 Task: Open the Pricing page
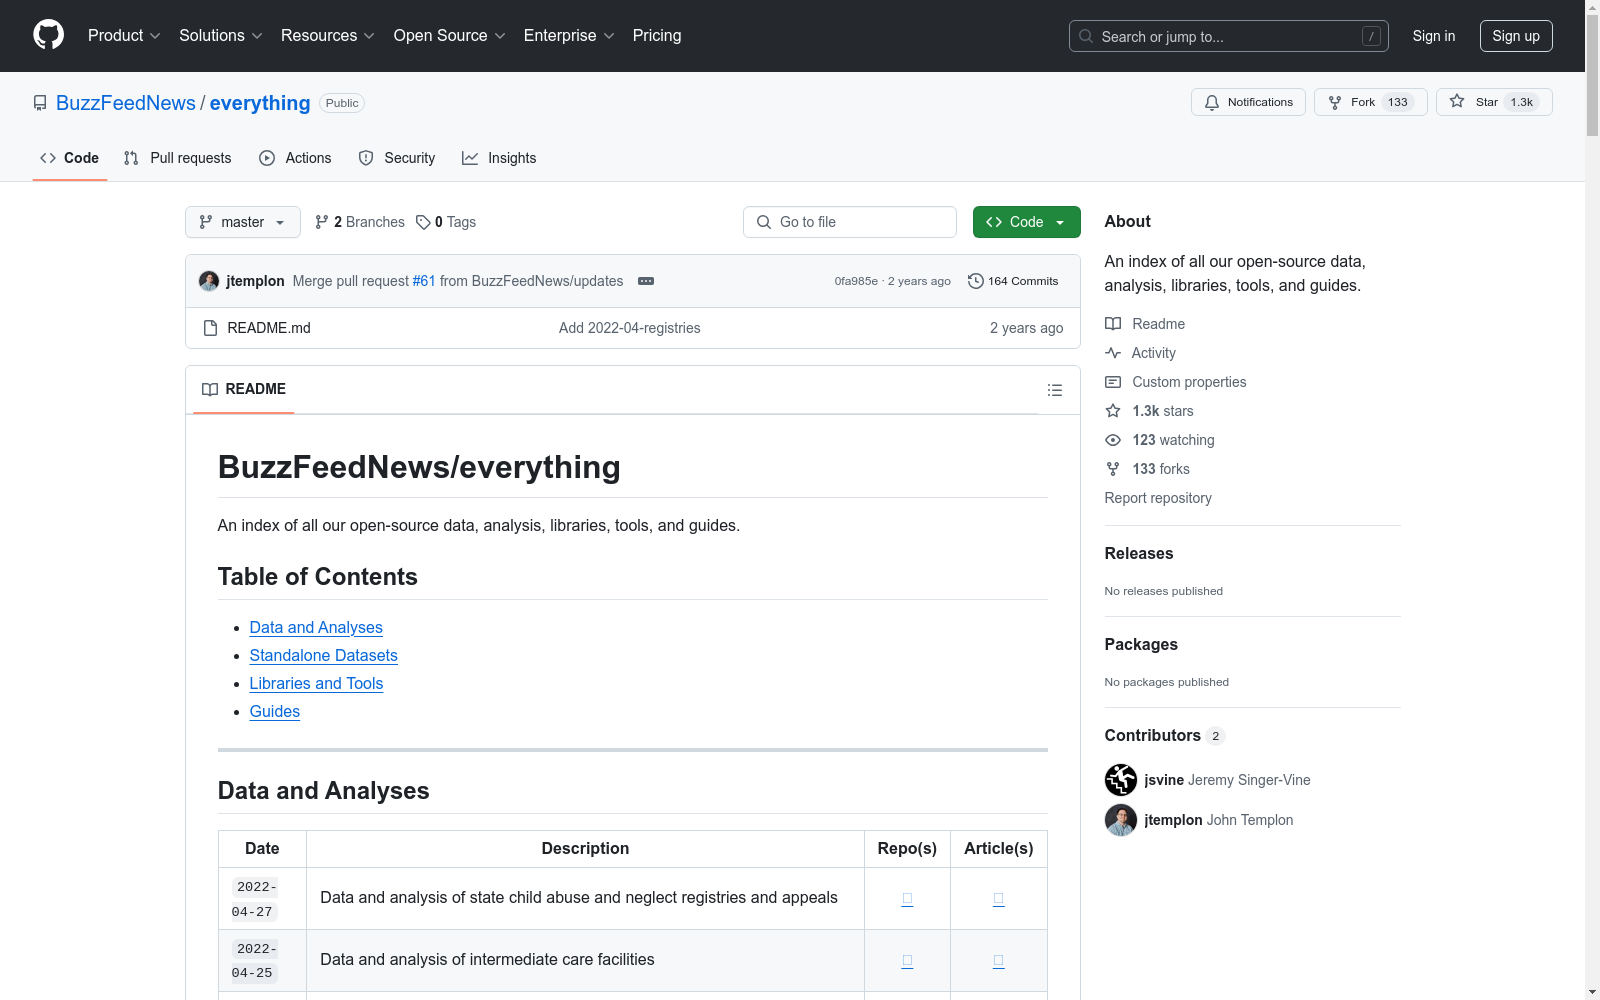tap(657, 36)
